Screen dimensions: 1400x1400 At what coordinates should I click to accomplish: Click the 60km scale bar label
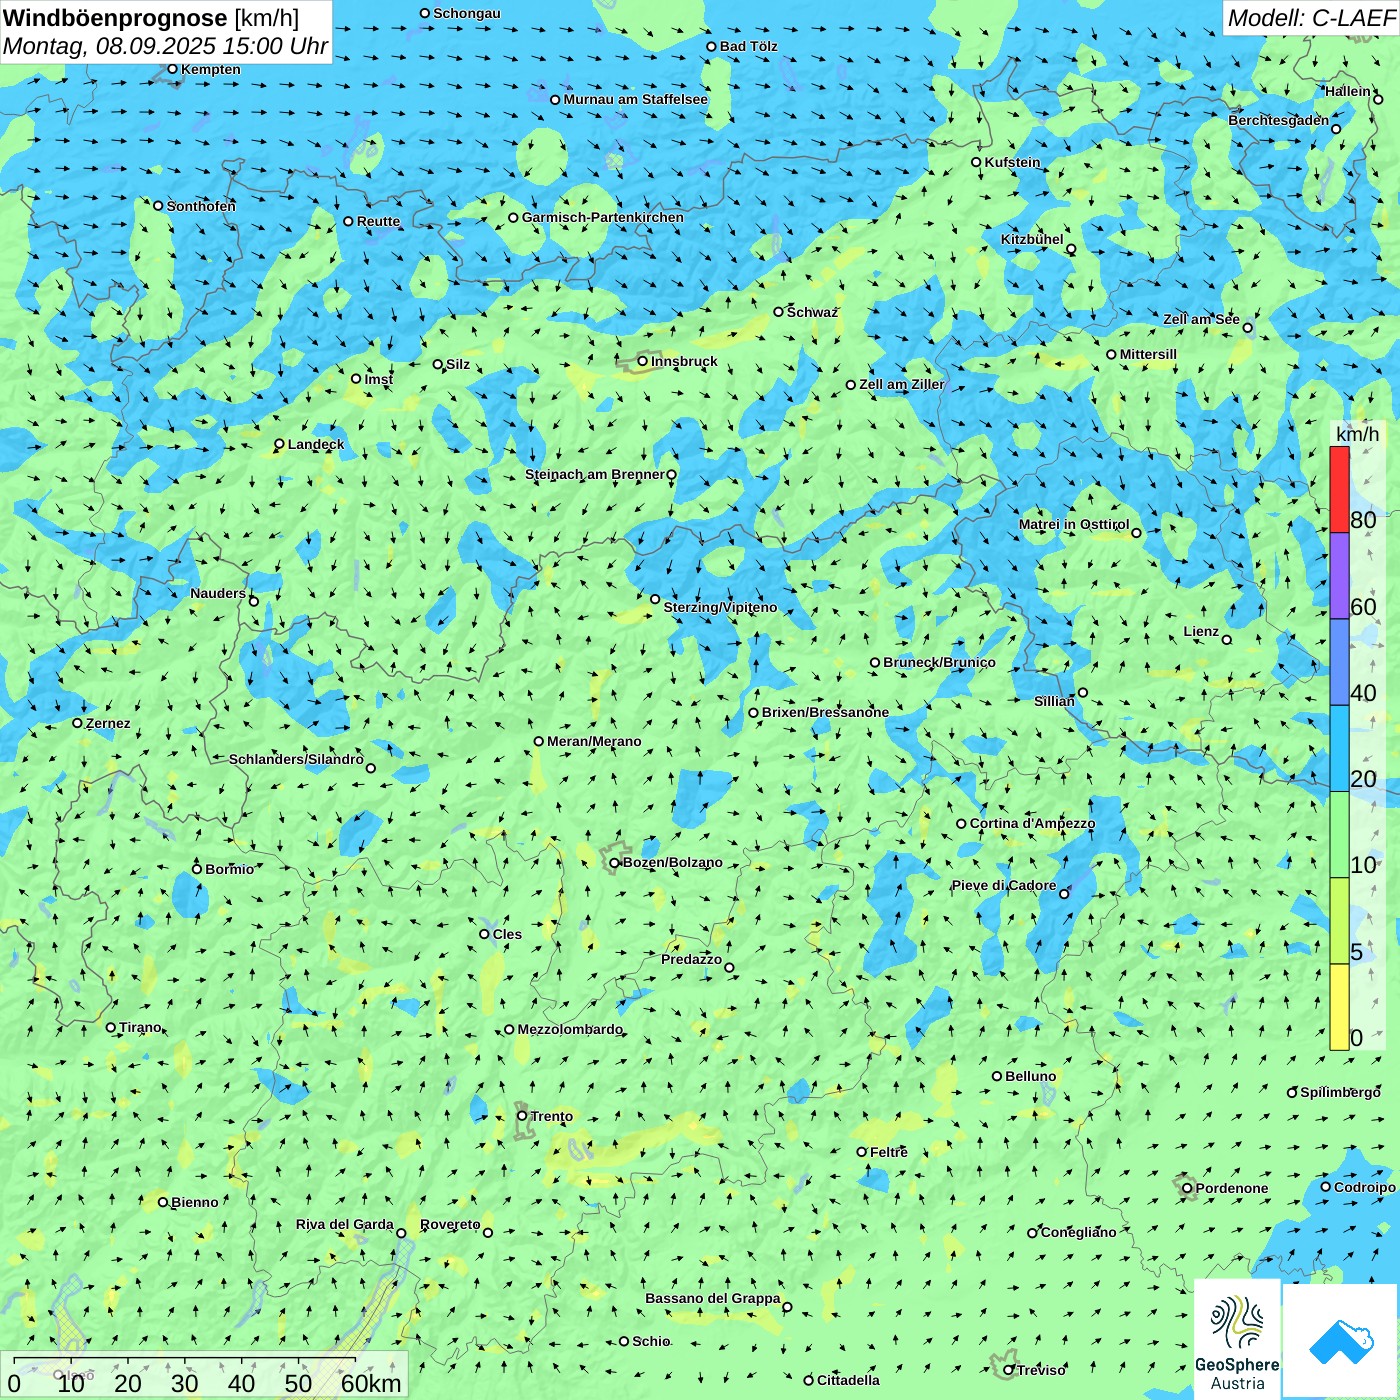371,1383
